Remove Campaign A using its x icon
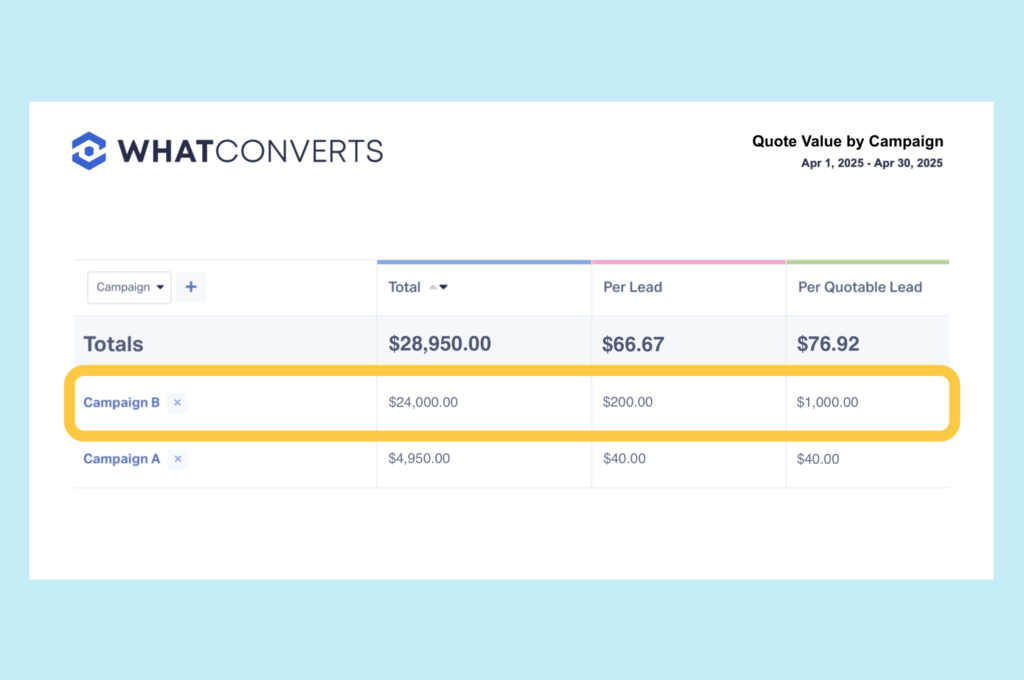This screenshot has height=680, width=1024. coord(177,459)
